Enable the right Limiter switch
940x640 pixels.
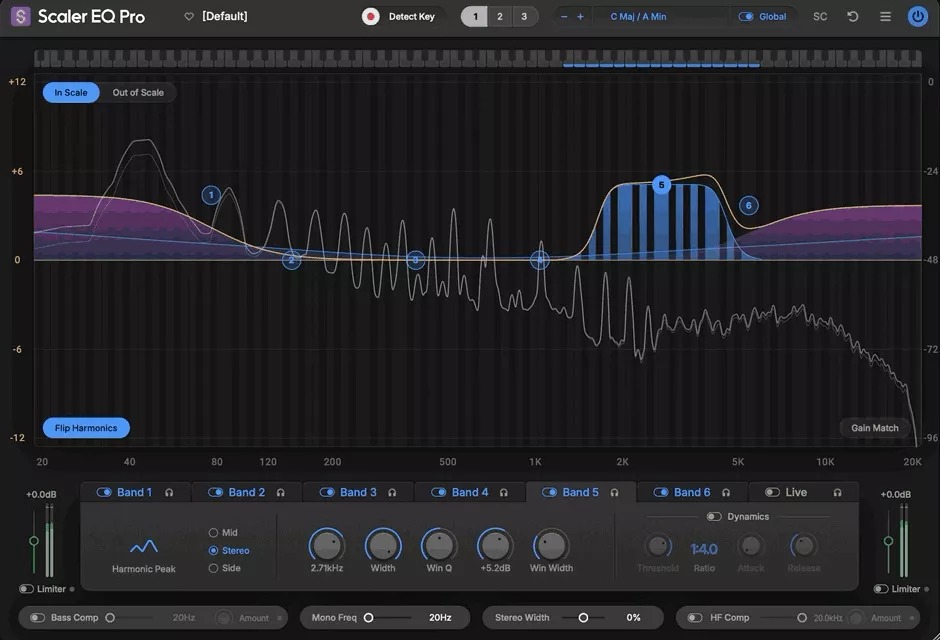(x=881, y=589)
